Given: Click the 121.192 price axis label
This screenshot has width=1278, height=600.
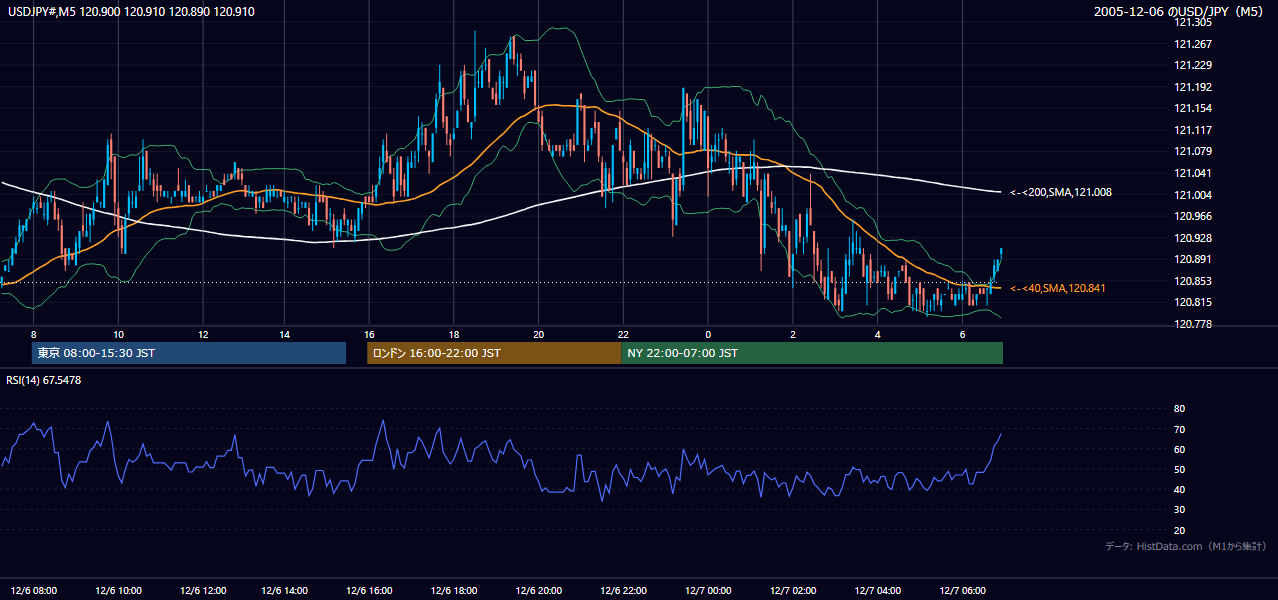Looking at the screenshot, I should pyautogui.click(x=1193, y=87).
